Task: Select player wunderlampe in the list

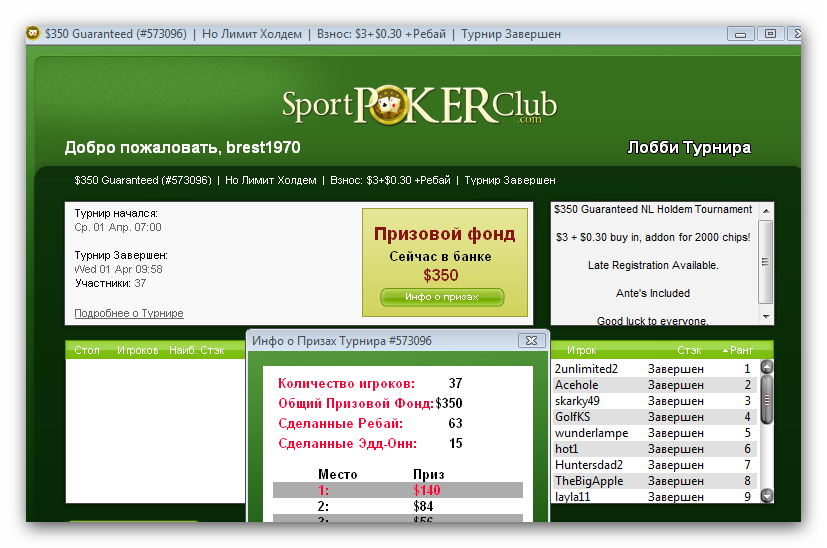Action: coord(653,433)
